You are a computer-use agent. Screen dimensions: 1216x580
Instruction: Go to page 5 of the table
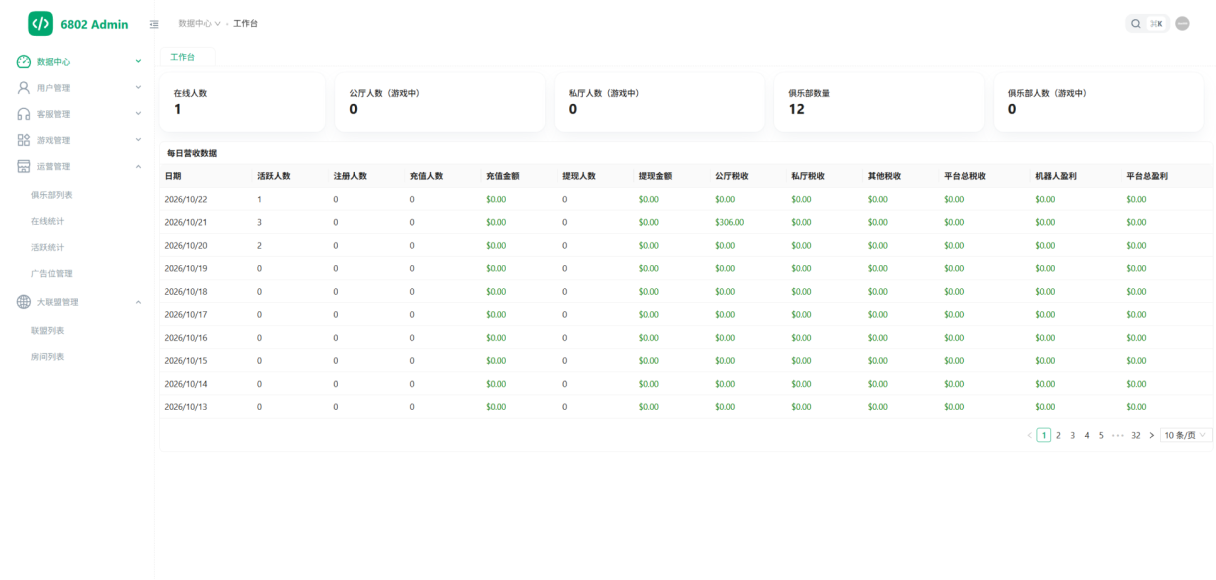click(x=1101, y=436)
